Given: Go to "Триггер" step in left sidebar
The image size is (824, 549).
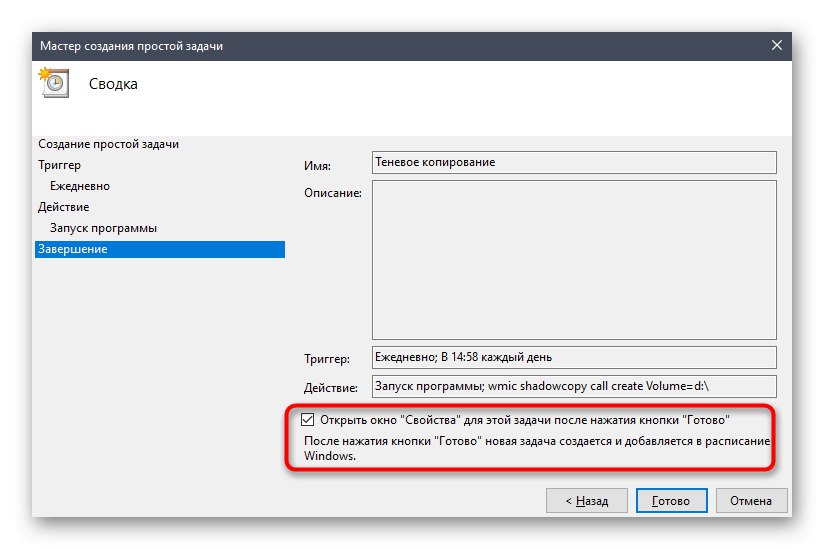Looking at the screenshot, I should tap(60, 165).
